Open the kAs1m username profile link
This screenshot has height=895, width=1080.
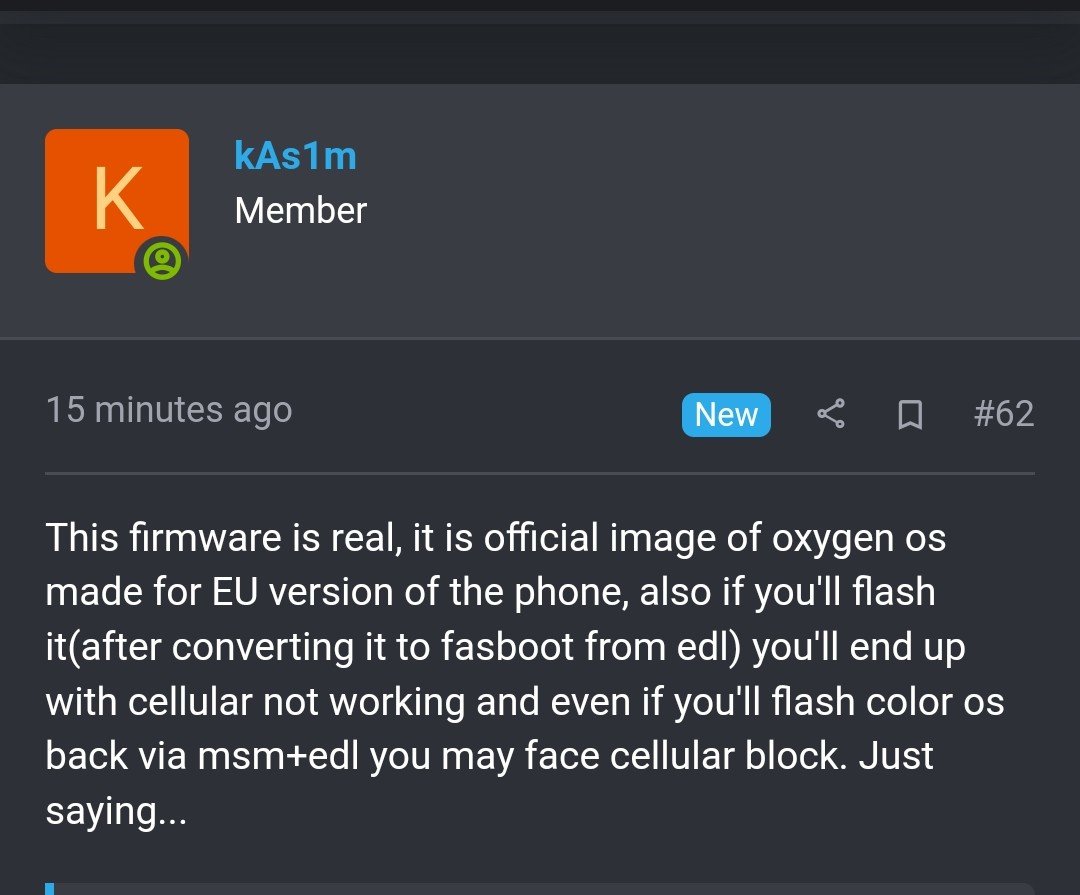tap(295, 156)
